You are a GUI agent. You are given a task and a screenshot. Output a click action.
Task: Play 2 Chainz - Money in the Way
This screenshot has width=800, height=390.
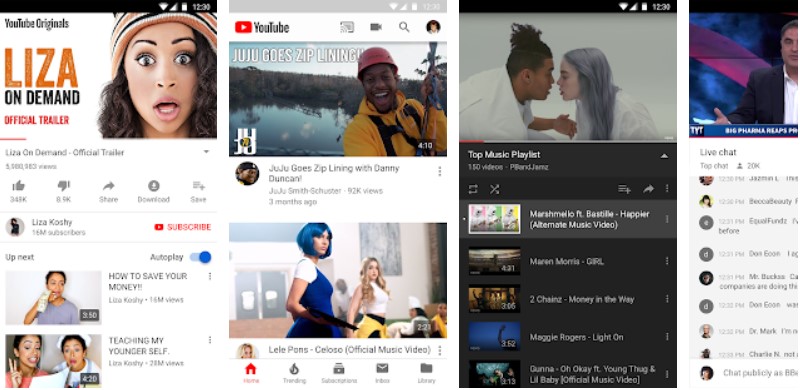[x=568, y=299]
